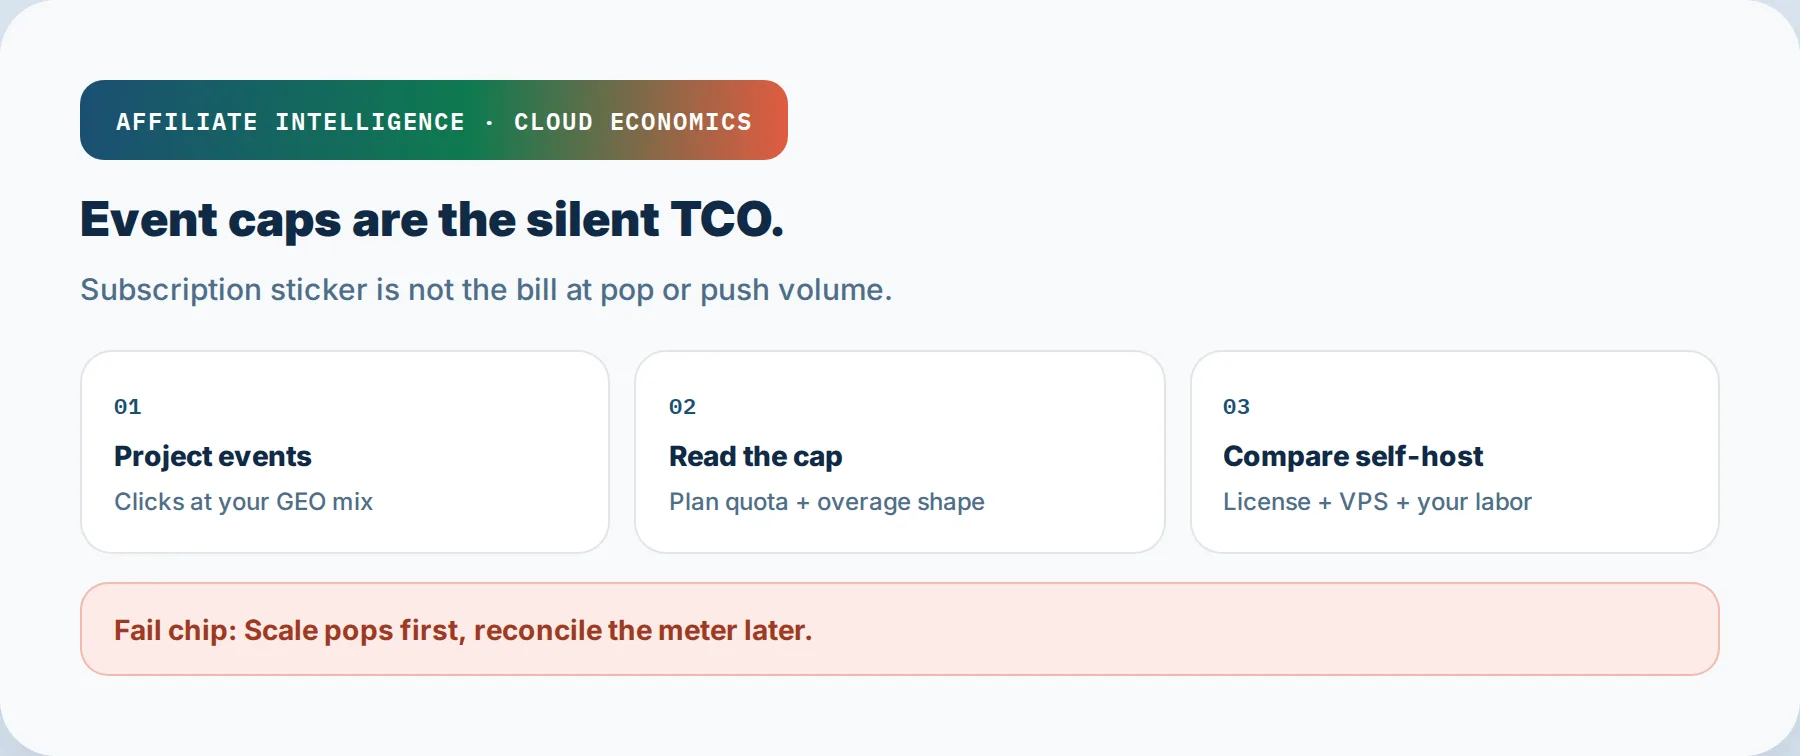Open the Compare self-host card

1455,452
